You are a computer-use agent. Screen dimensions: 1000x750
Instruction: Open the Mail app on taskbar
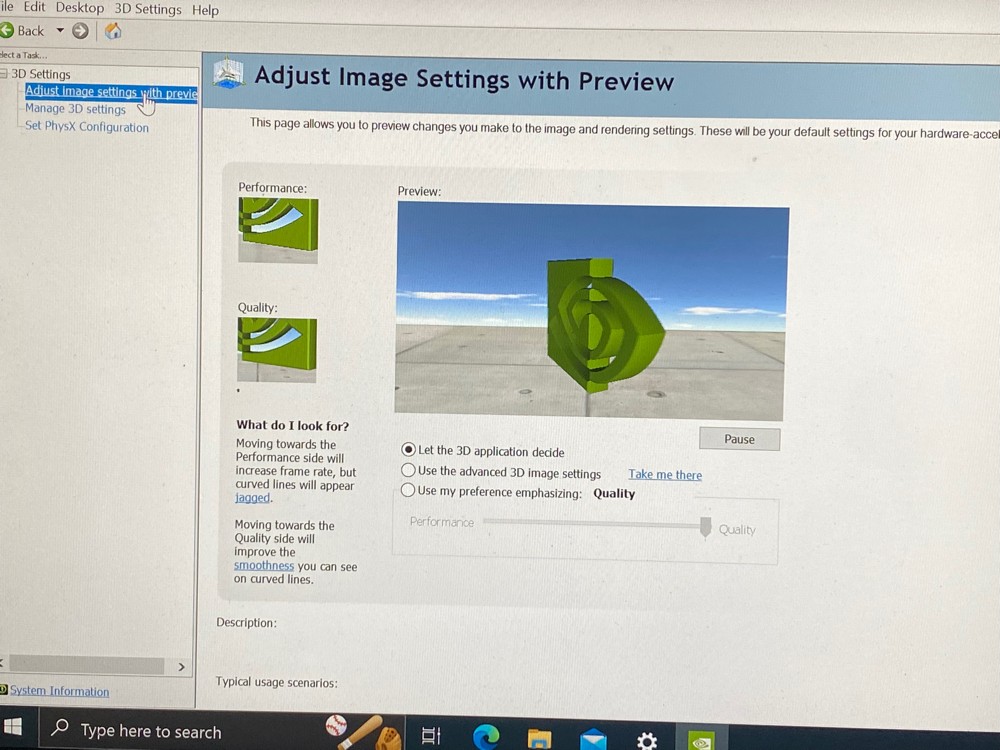tap(593, 739)
